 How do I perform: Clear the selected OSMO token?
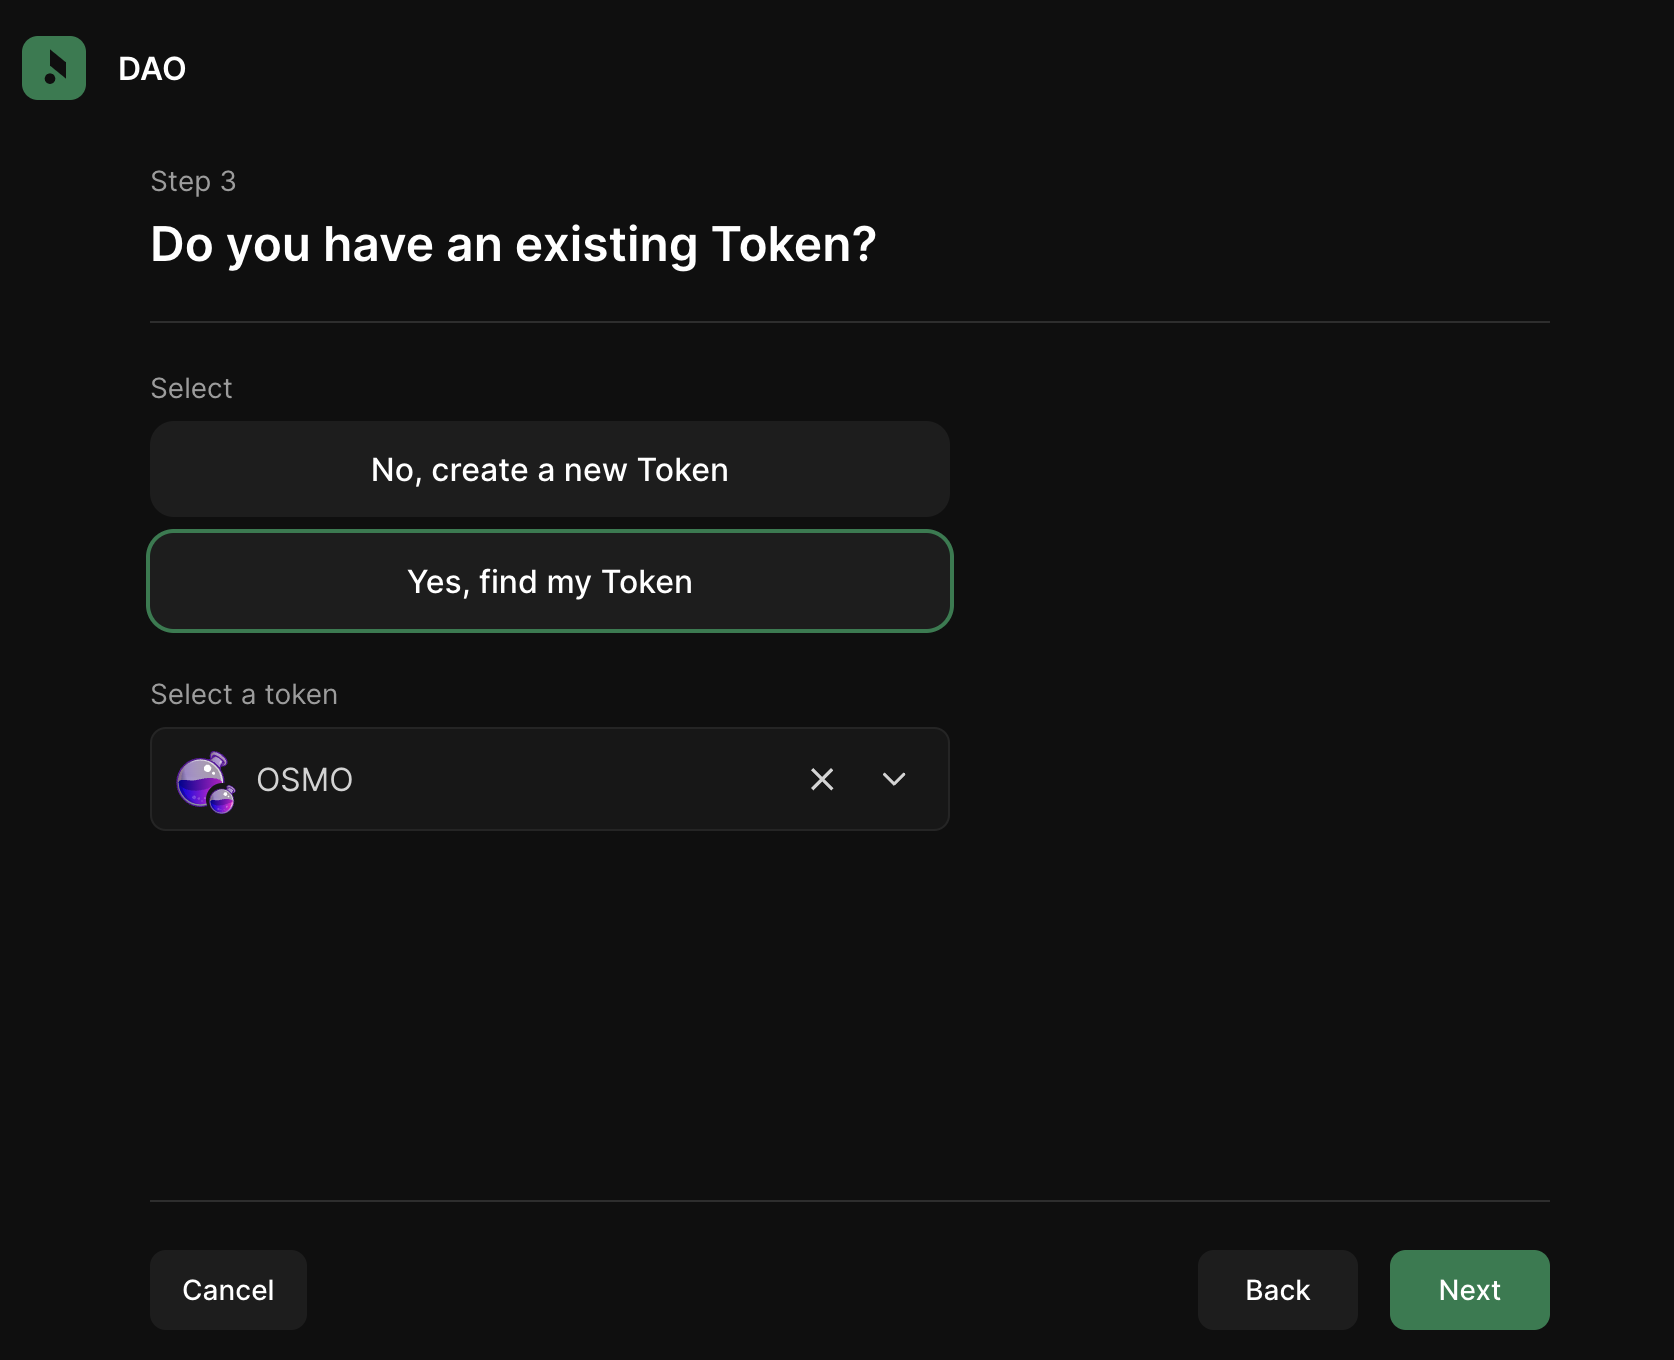[x=822, y=779]
